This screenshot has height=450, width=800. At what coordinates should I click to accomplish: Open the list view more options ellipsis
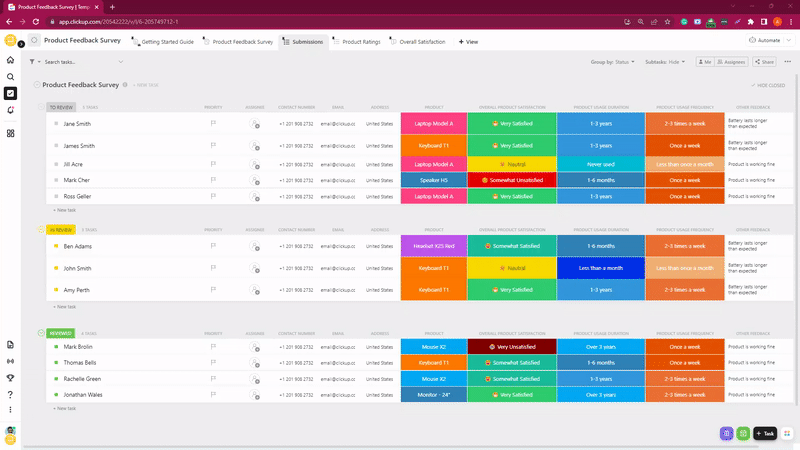coord(788,62)
